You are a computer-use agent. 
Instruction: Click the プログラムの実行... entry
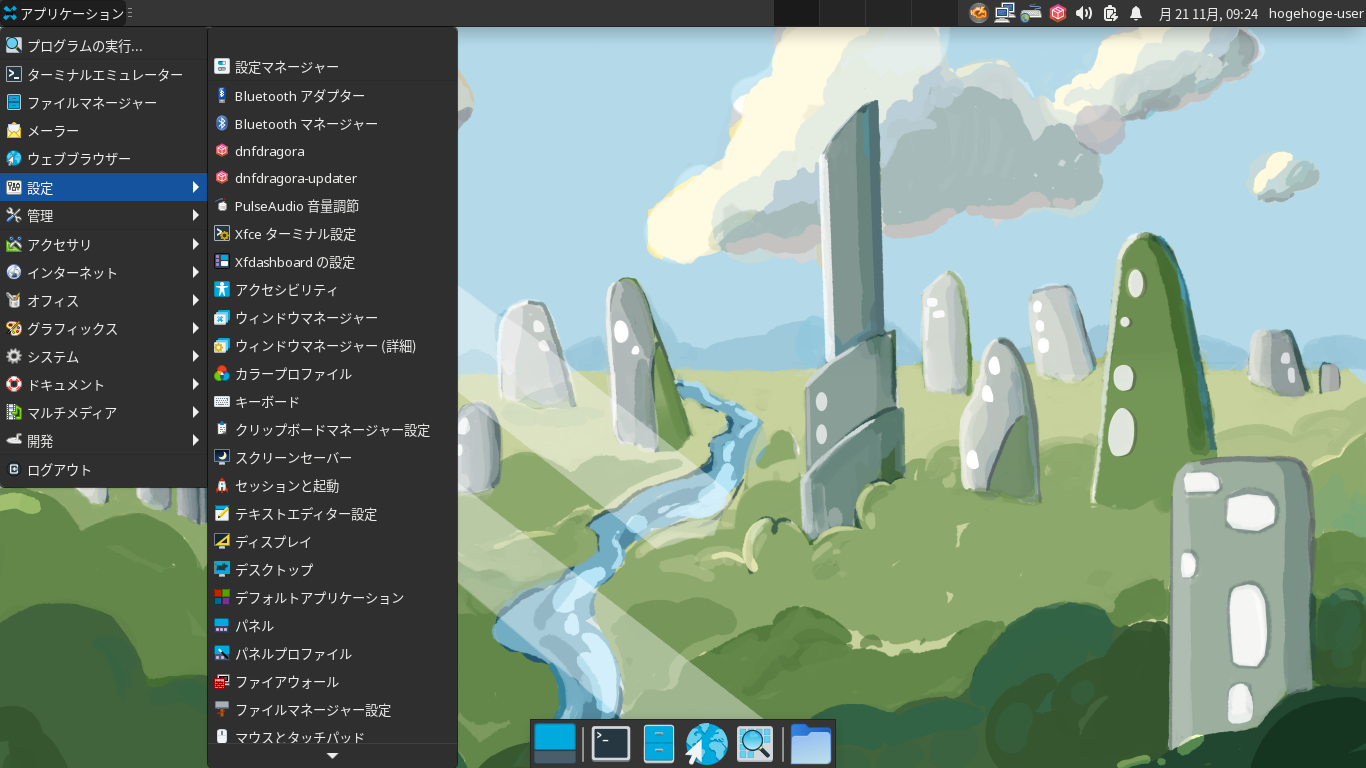point(103,45)
